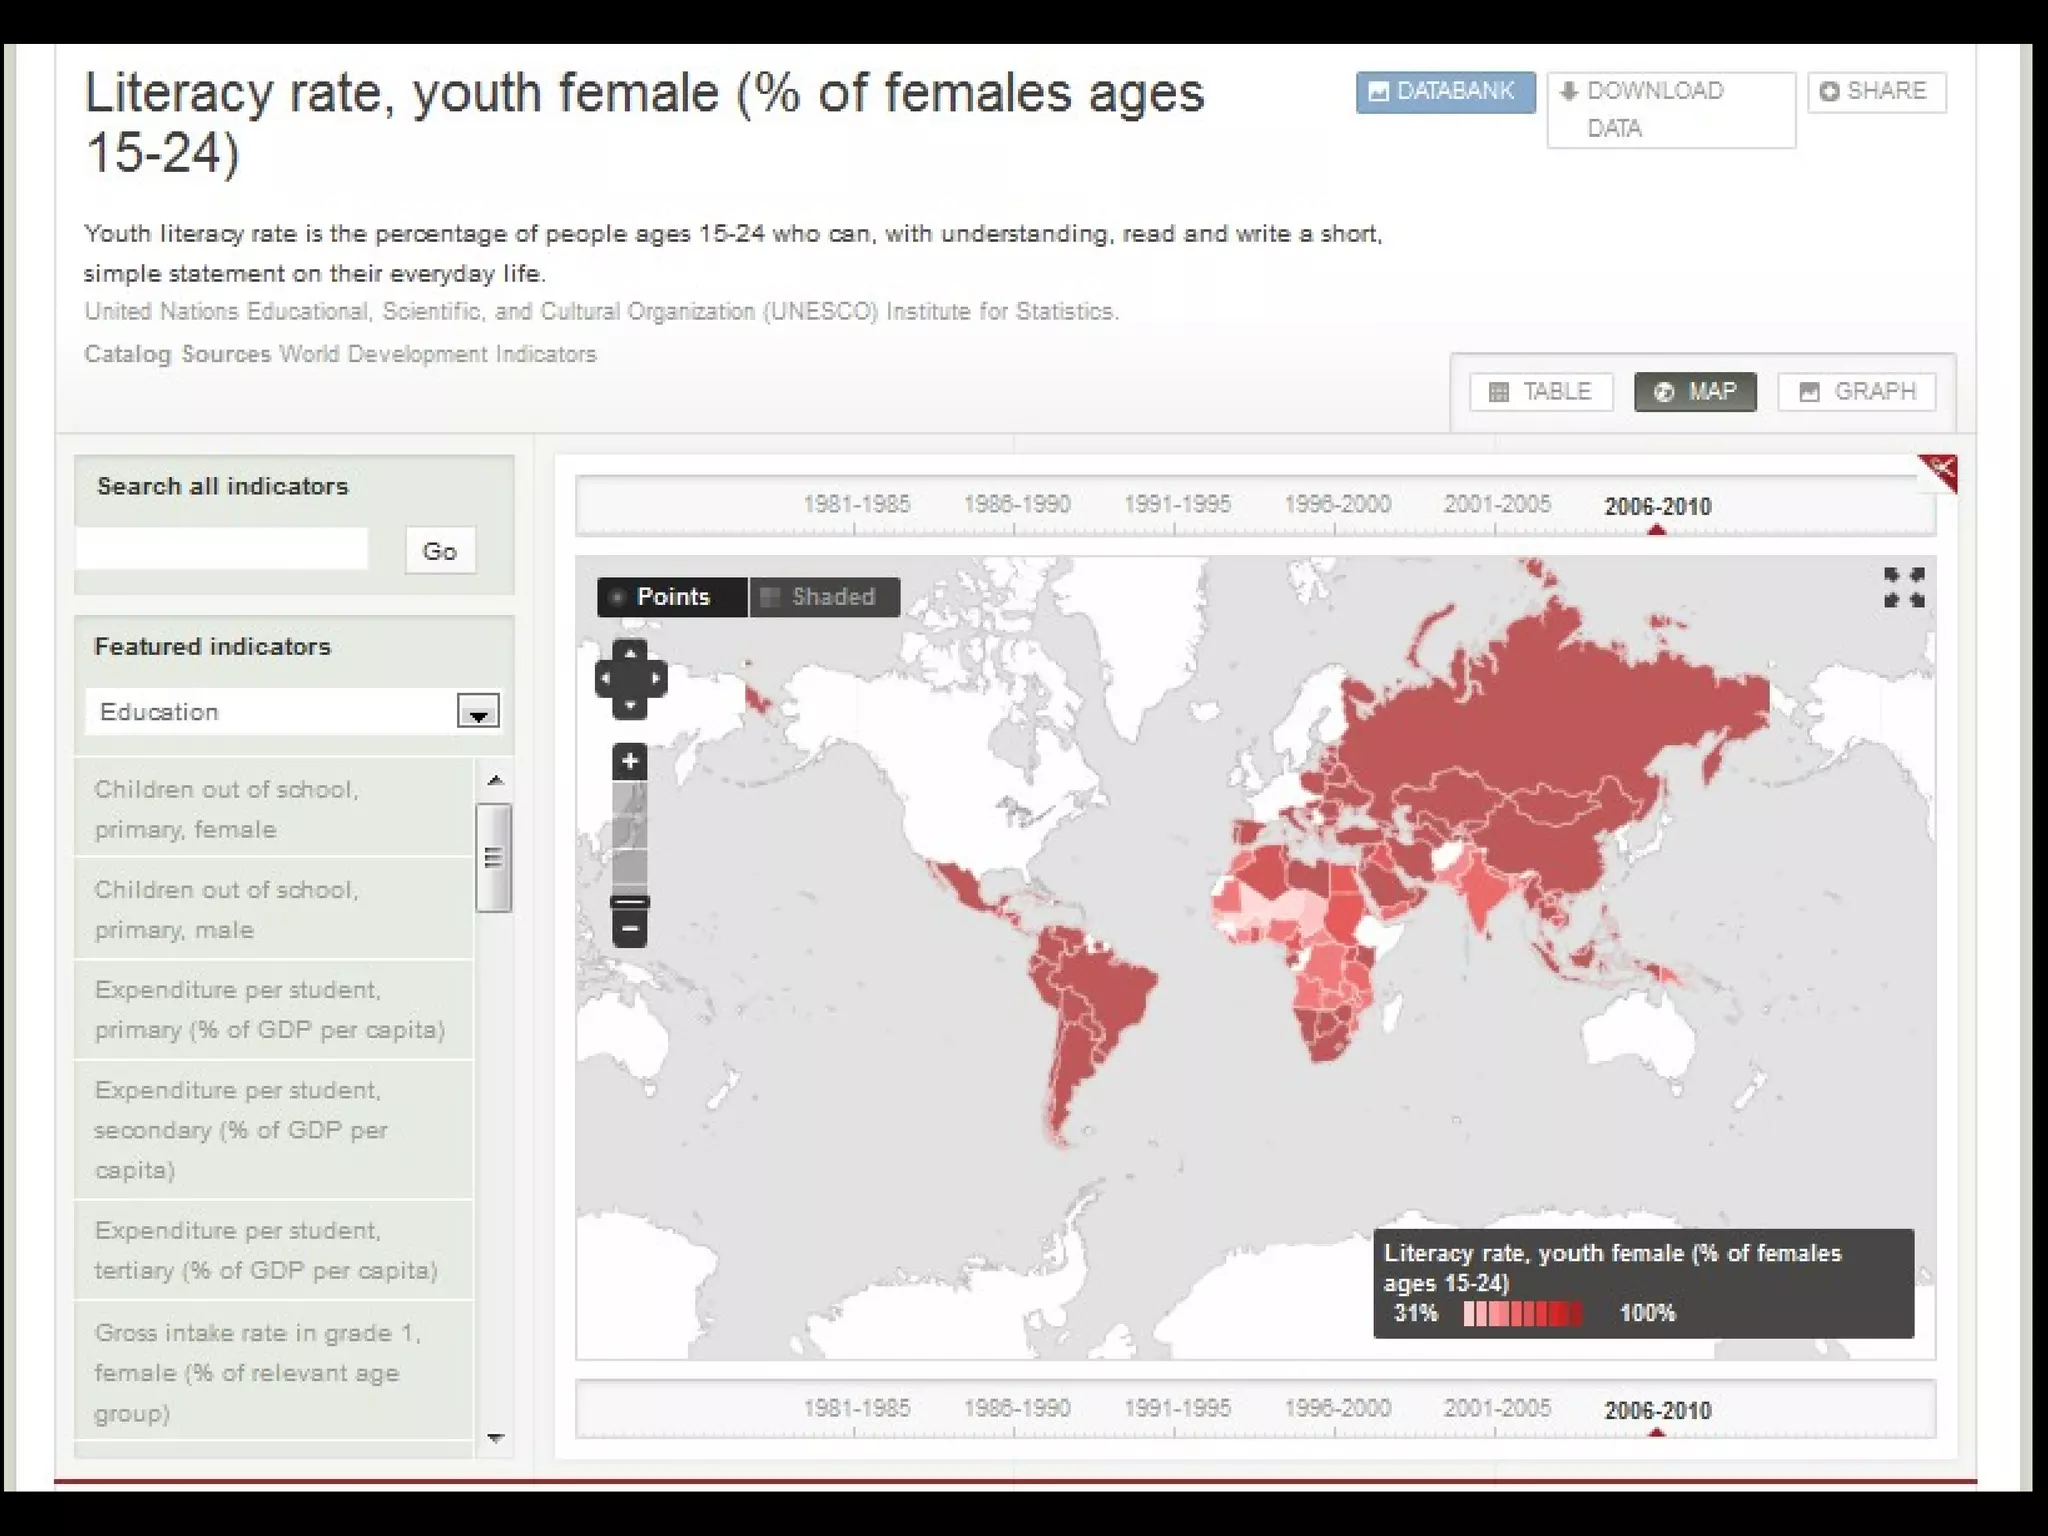2048x1536 pixels.
Task: Switch to the TABLE view tab
Action: point(1541,392)
